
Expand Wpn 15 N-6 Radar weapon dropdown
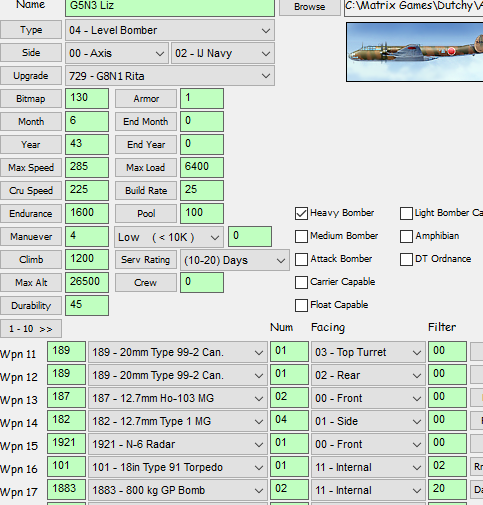tap(178, 444)
